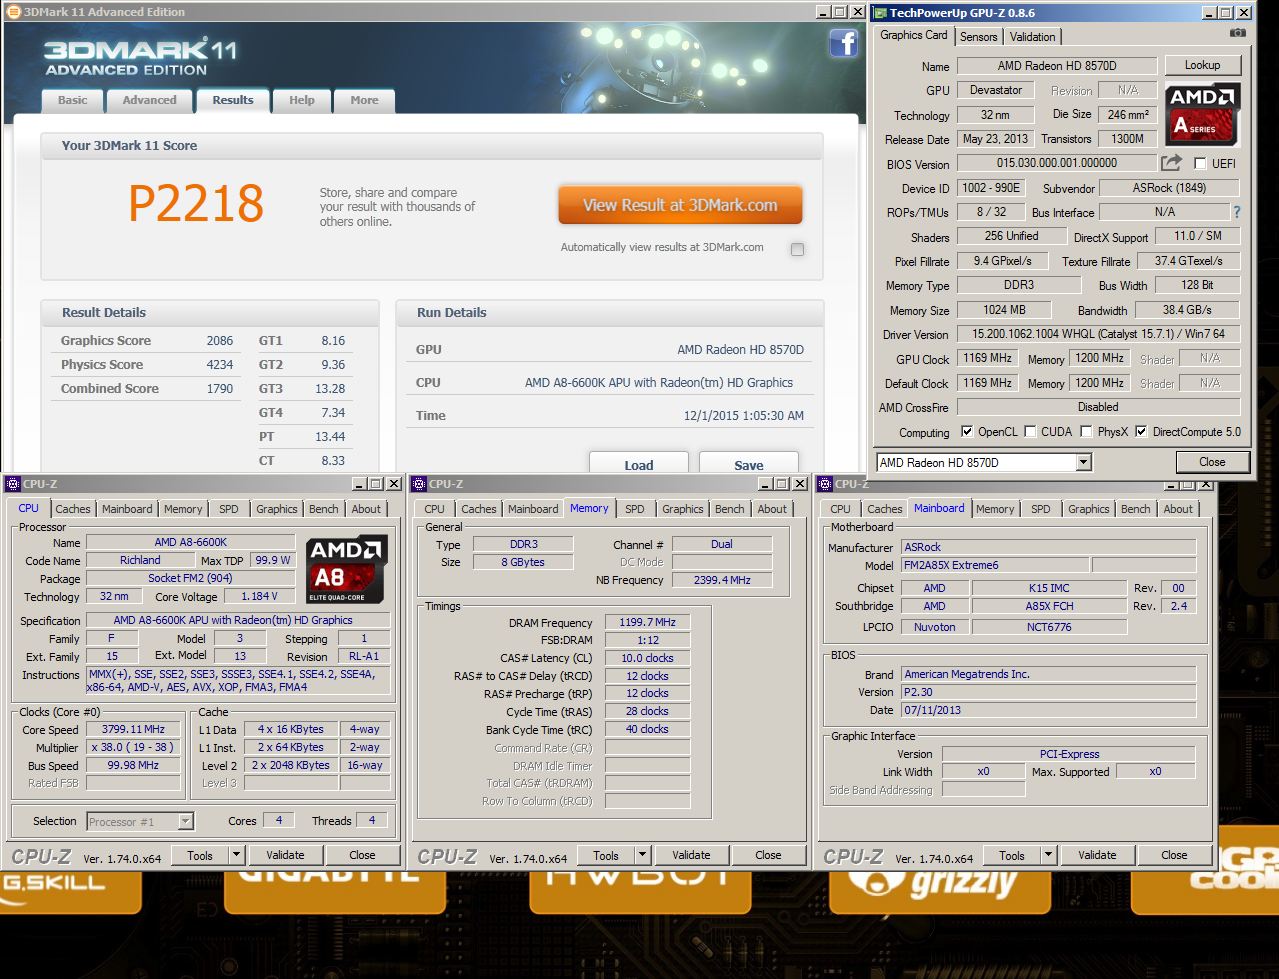
Task: Click the left CPU-Z window title icon
Action: (x=13, y=484)
